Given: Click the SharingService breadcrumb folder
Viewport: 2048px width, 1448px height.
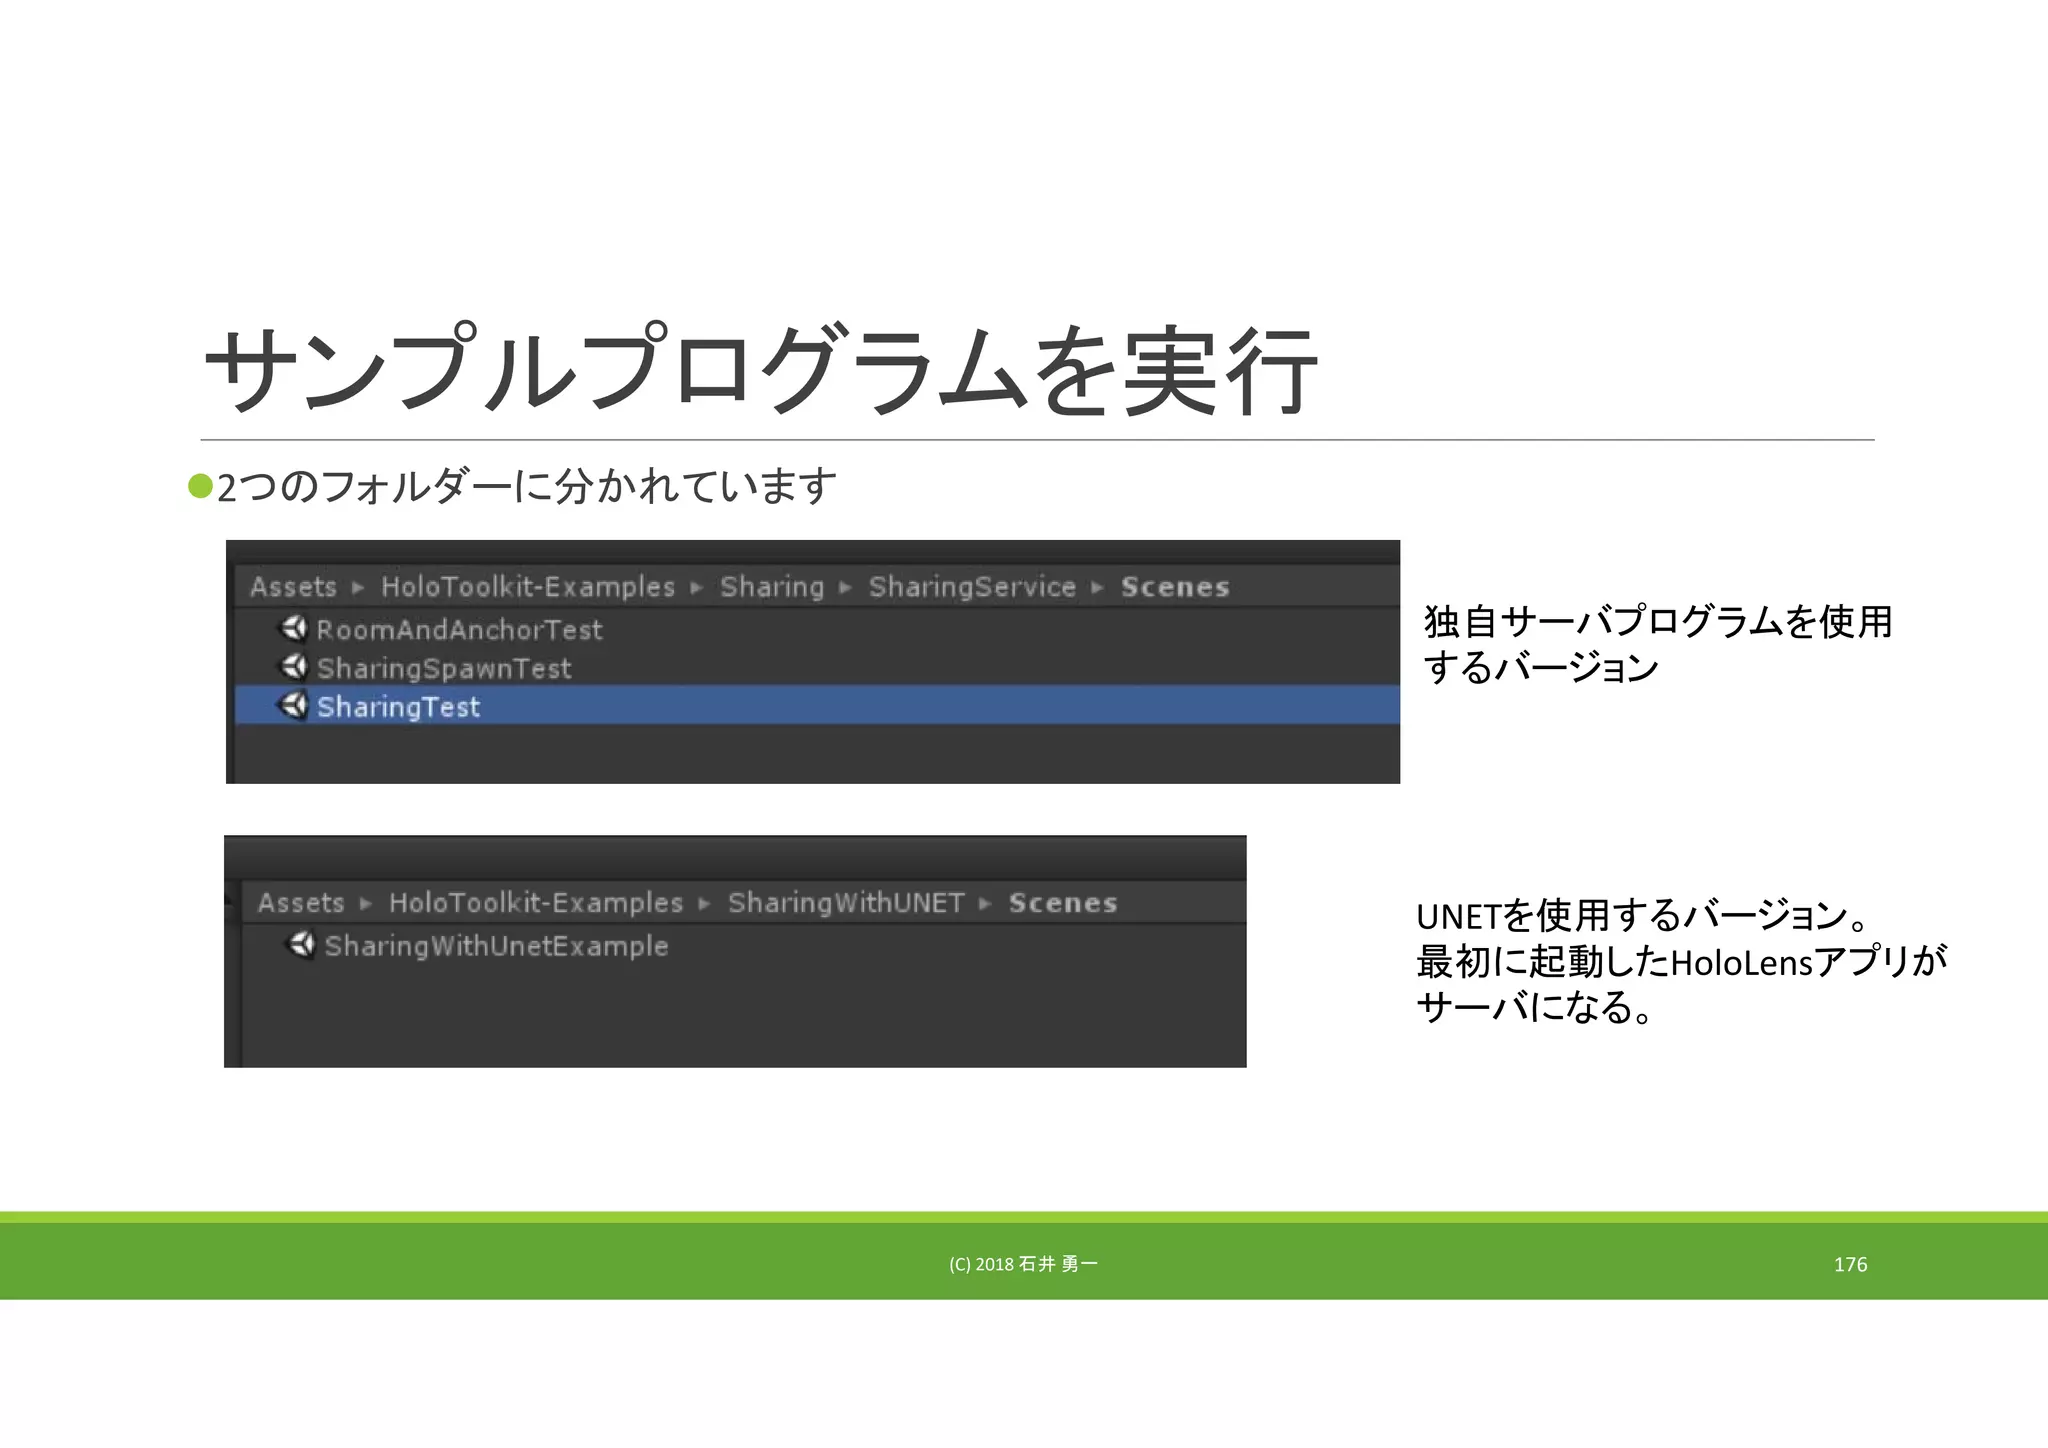Looking at the screenshot, I should [x=972, y=587].
